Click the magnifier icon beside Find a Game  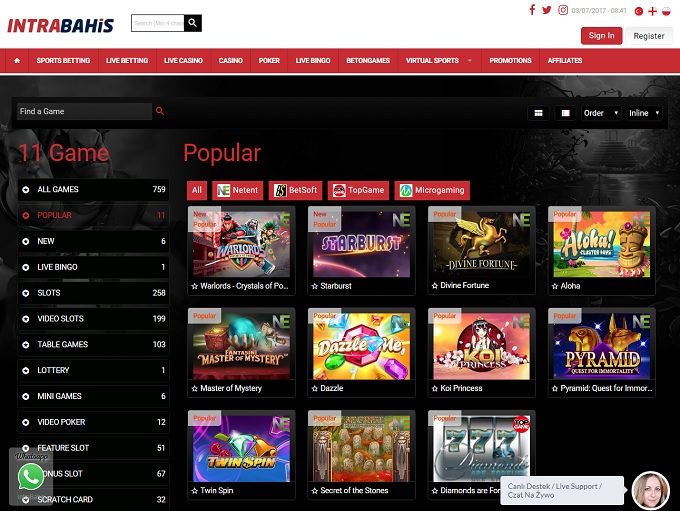pyautogui.click(x=160, y=111)
